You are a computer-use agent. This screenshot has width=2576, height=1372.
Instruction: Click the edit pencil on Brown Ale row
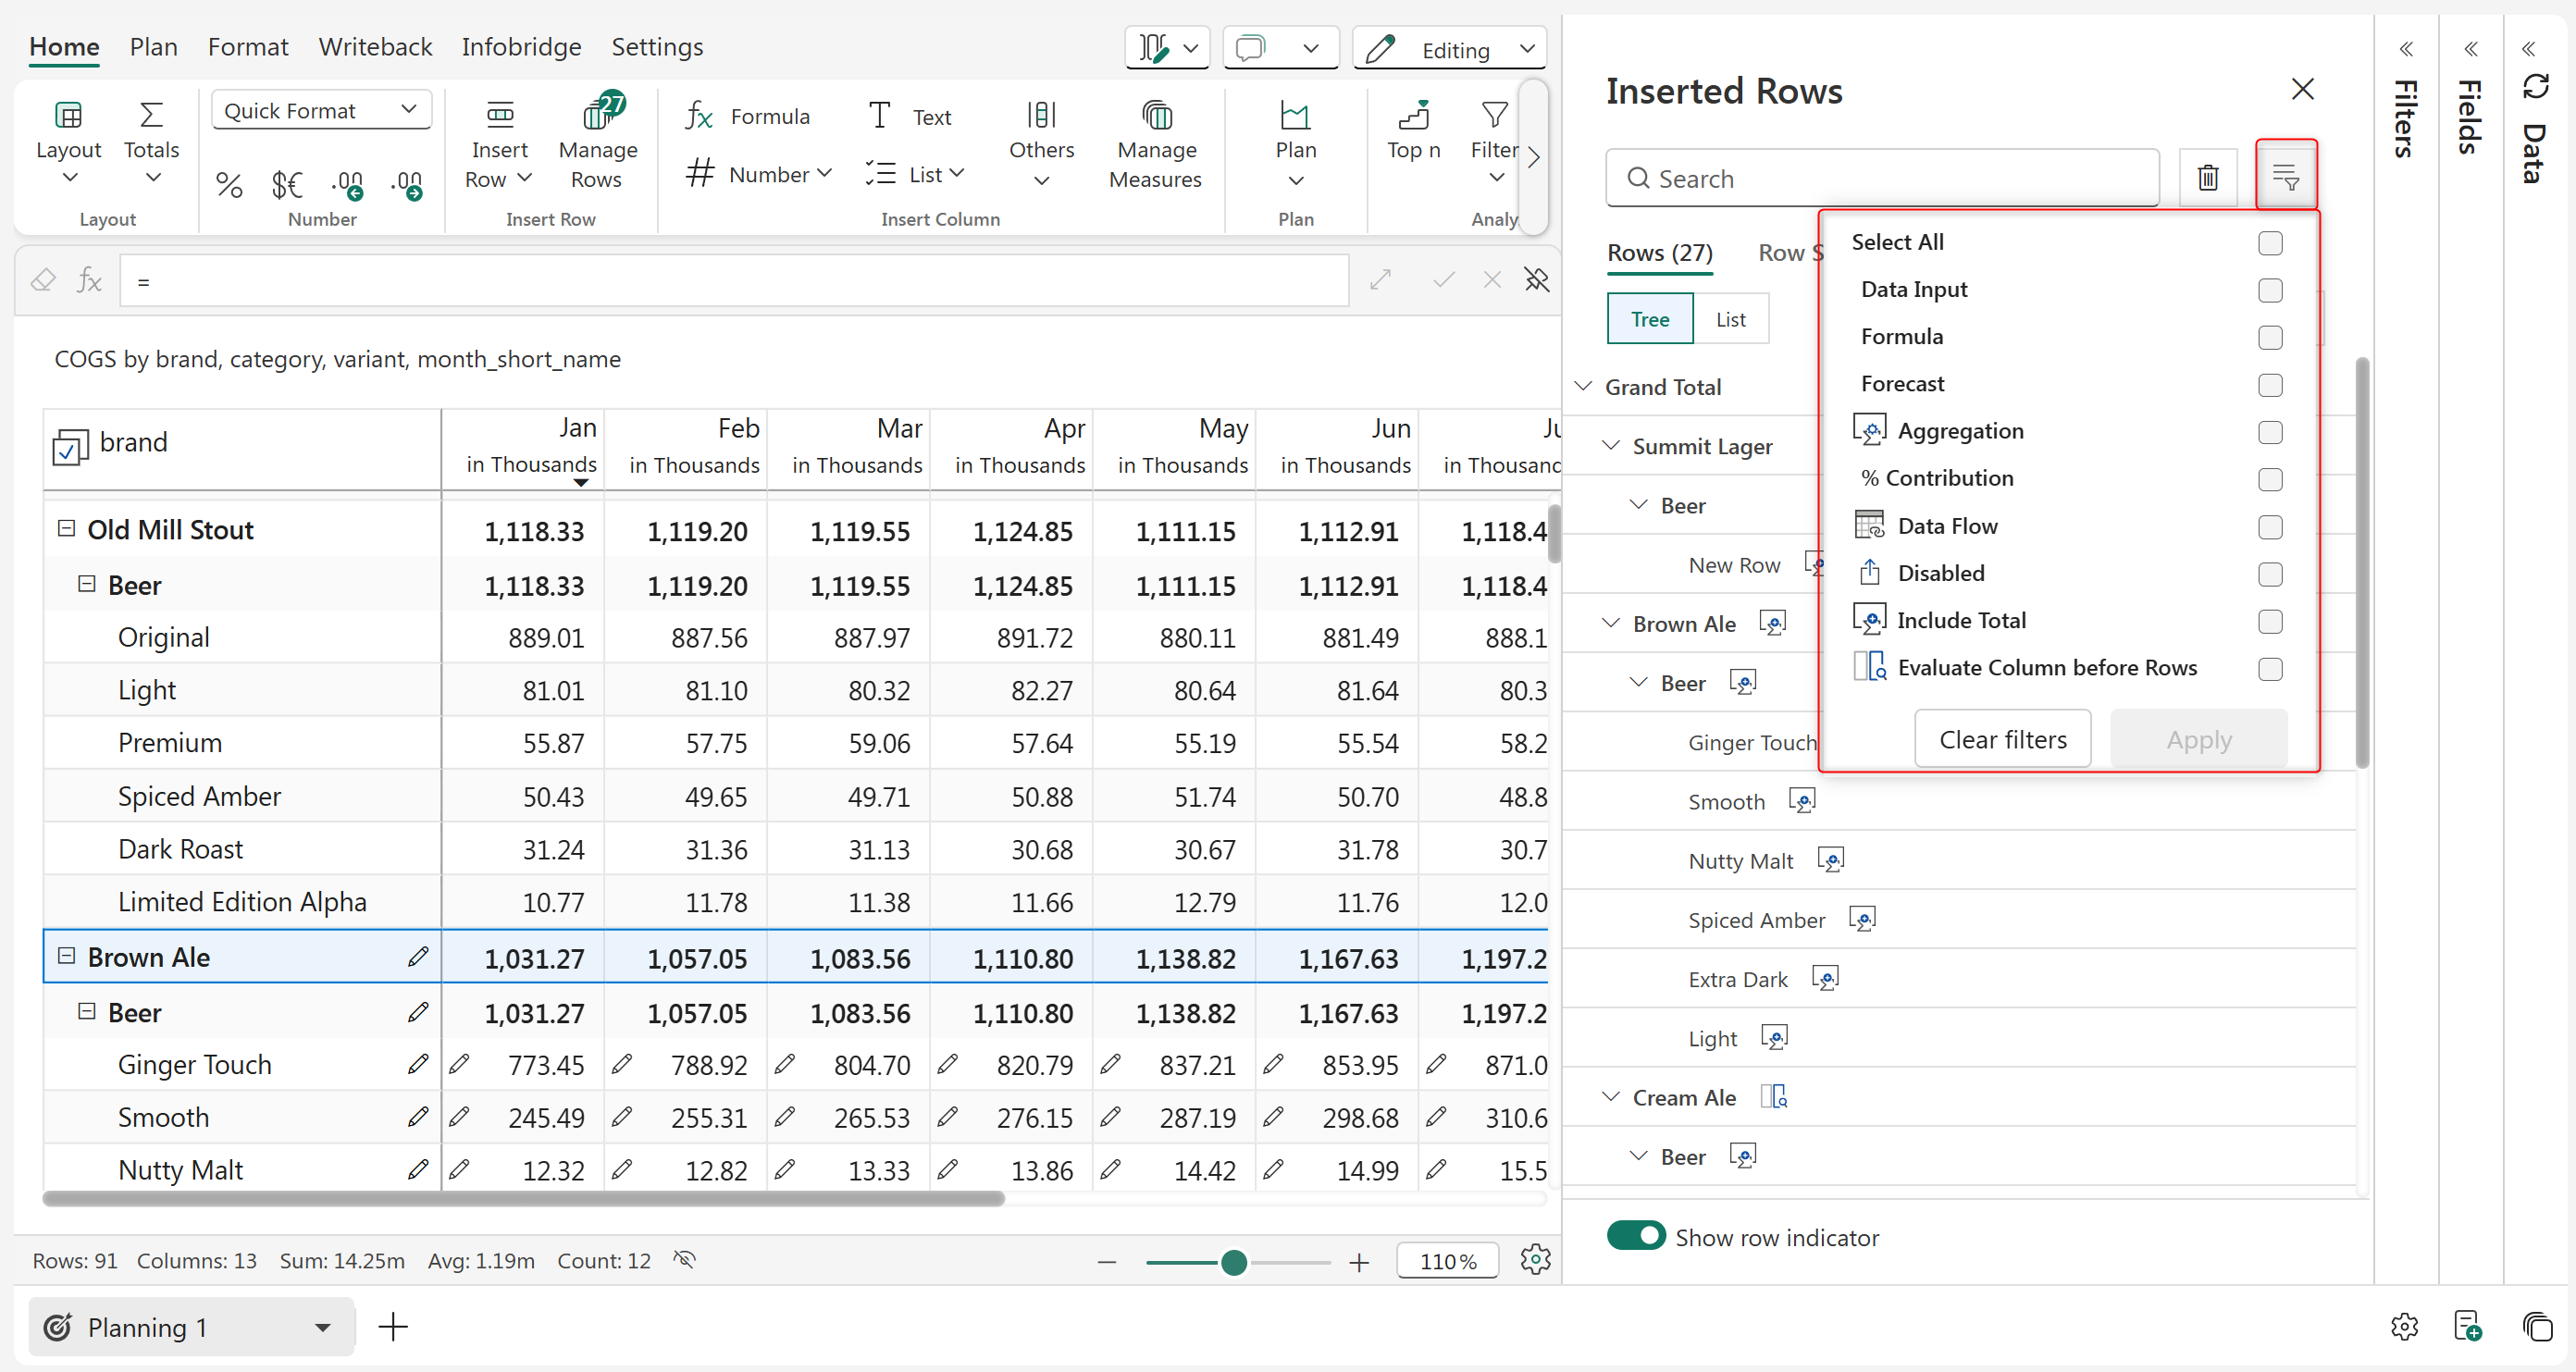pyautogui.click(x=418, y=957)
